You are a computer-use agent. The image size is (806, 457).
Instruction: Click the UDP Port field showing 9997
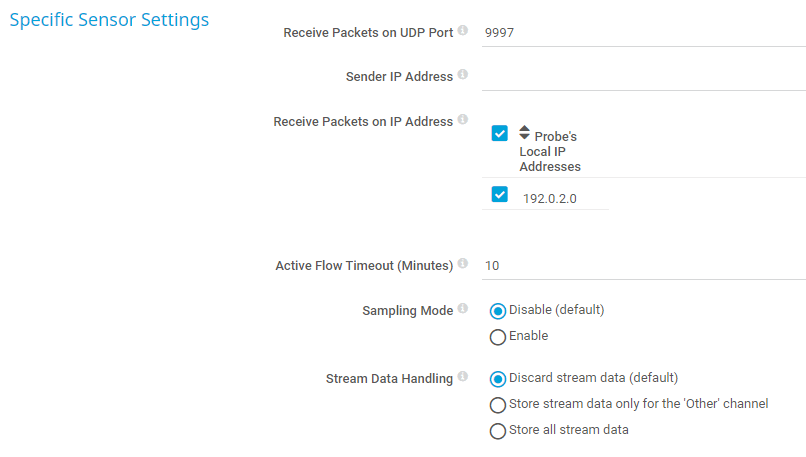[640, 32]
